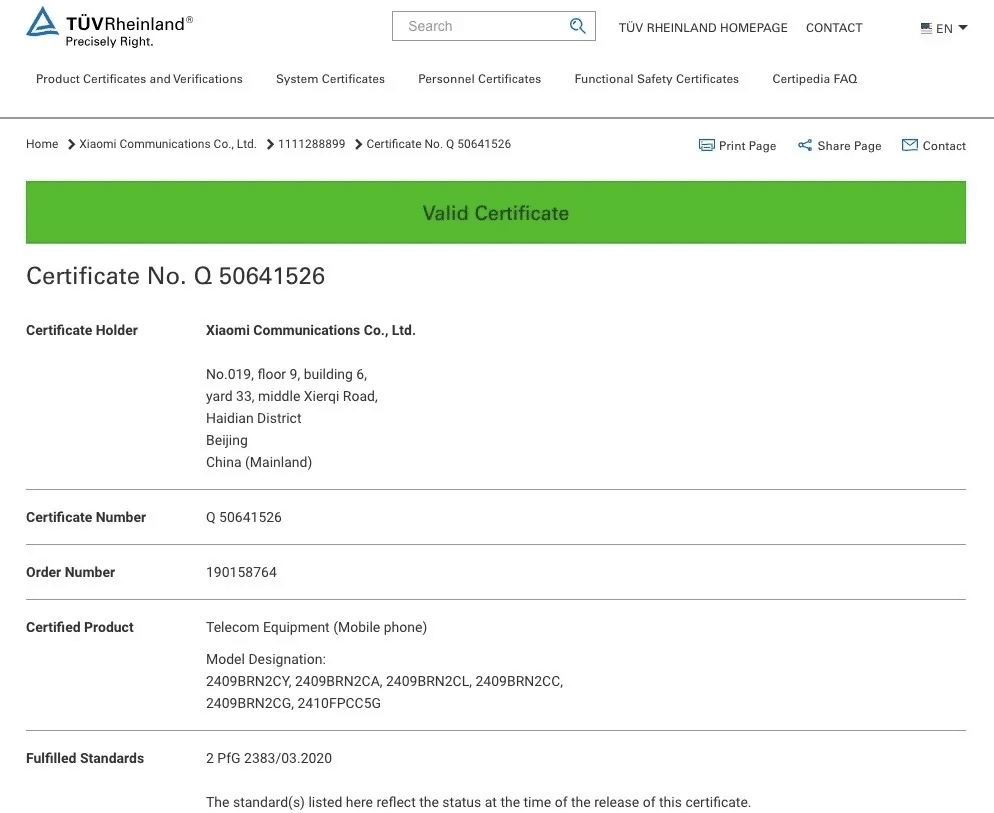Click the Contact link below header
Image resolution: width=994 pixels, height=813 pixels.
click(x=944, y=146)
